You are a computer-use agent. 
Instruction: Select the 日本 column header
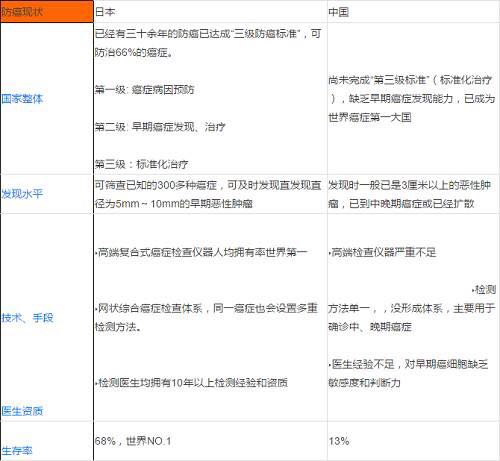(x=105, y=12)
